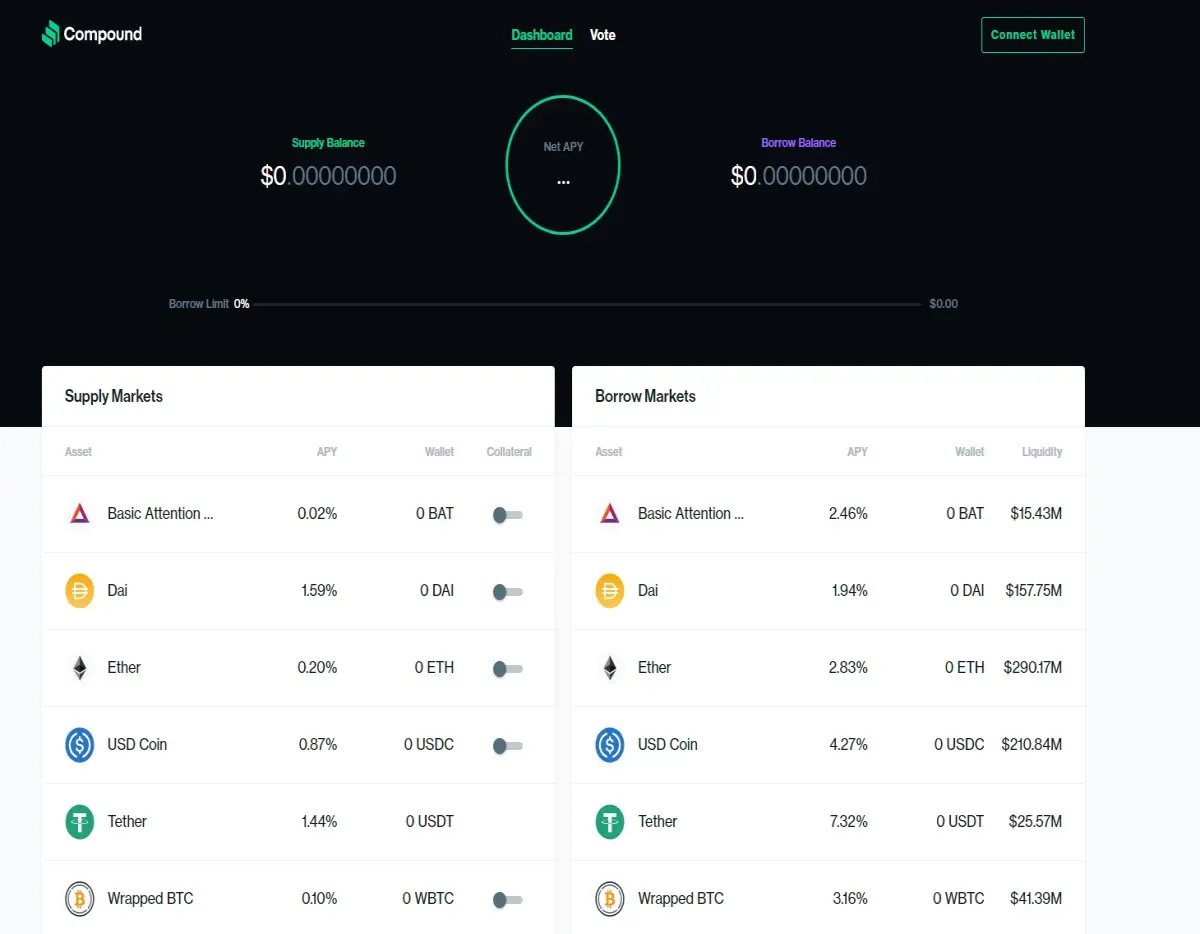The image size is (1200, 934).
Task: Click the USD Coin icon in Borrow Markets
Action: (x=609, y=744)
